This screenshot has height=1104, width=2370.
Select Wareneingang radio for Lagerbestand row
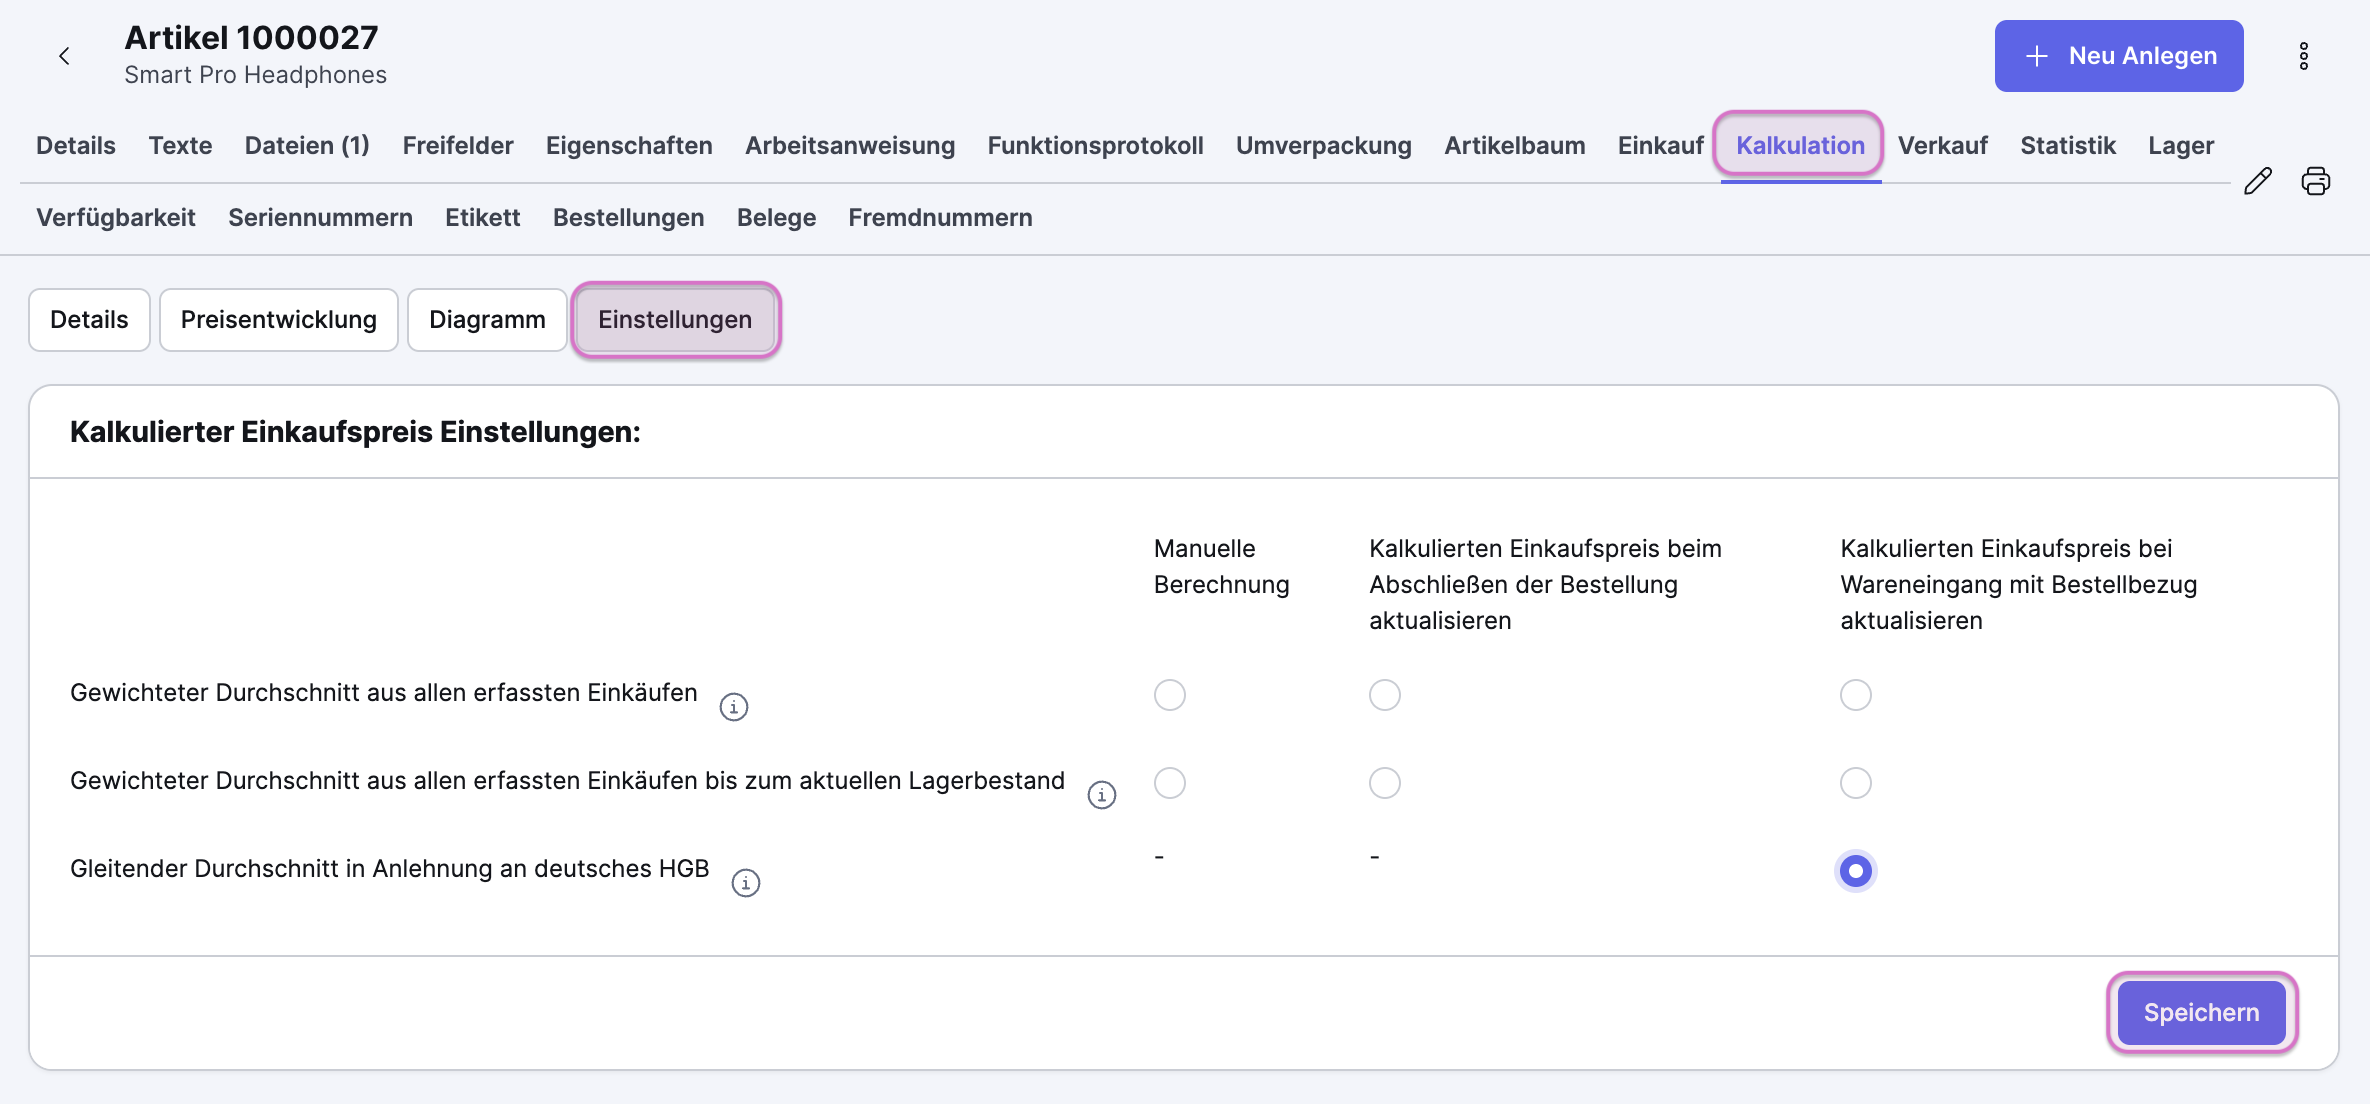click(1856, 783)
